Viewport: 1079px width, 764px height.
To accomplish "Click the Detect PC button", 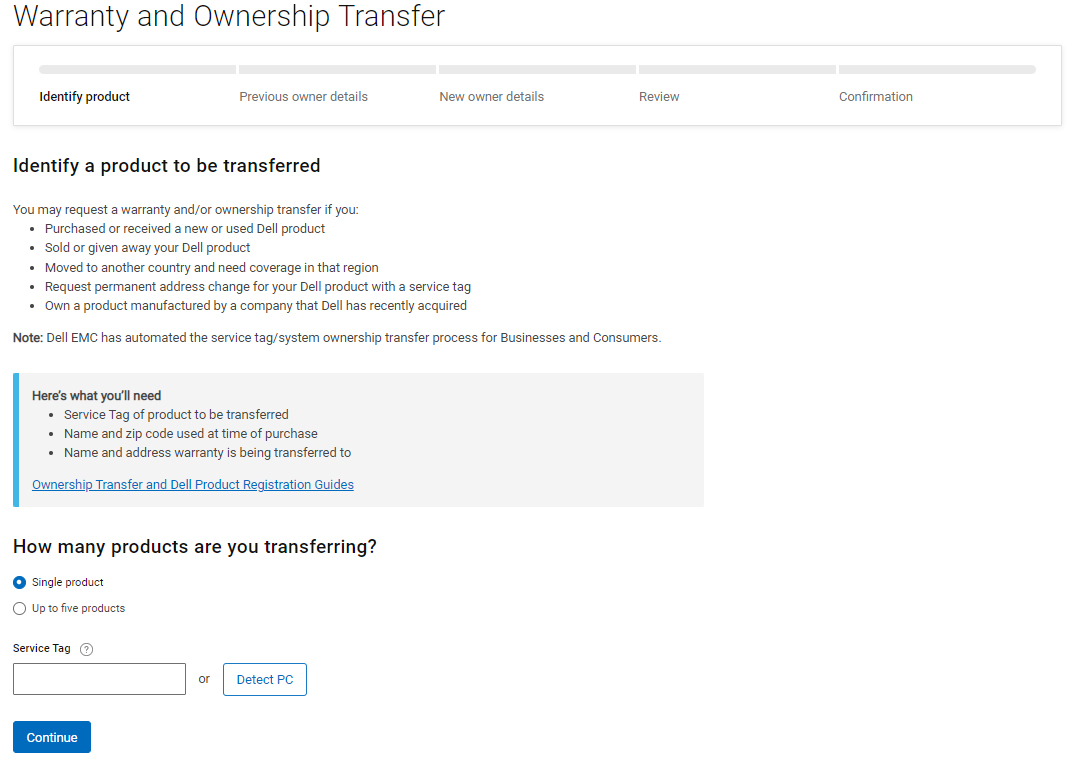I will point(265,679).
